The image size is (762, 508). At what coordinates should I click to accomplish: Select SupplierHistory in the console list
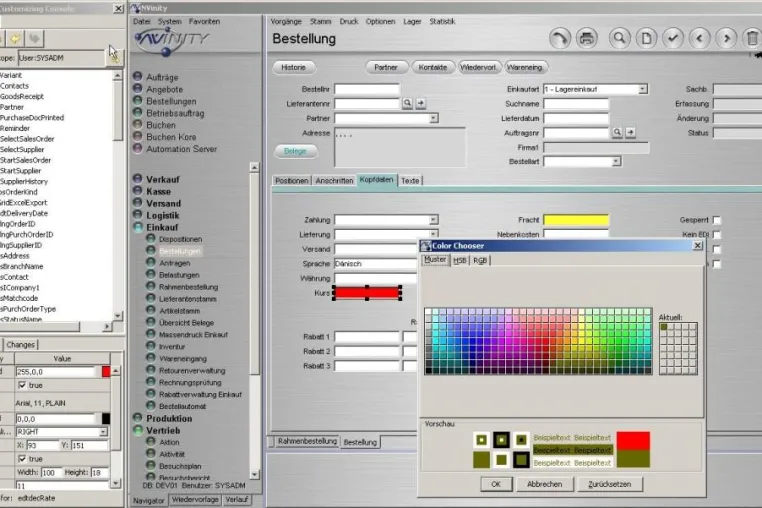pyautogui.click(x=24, y=181)
